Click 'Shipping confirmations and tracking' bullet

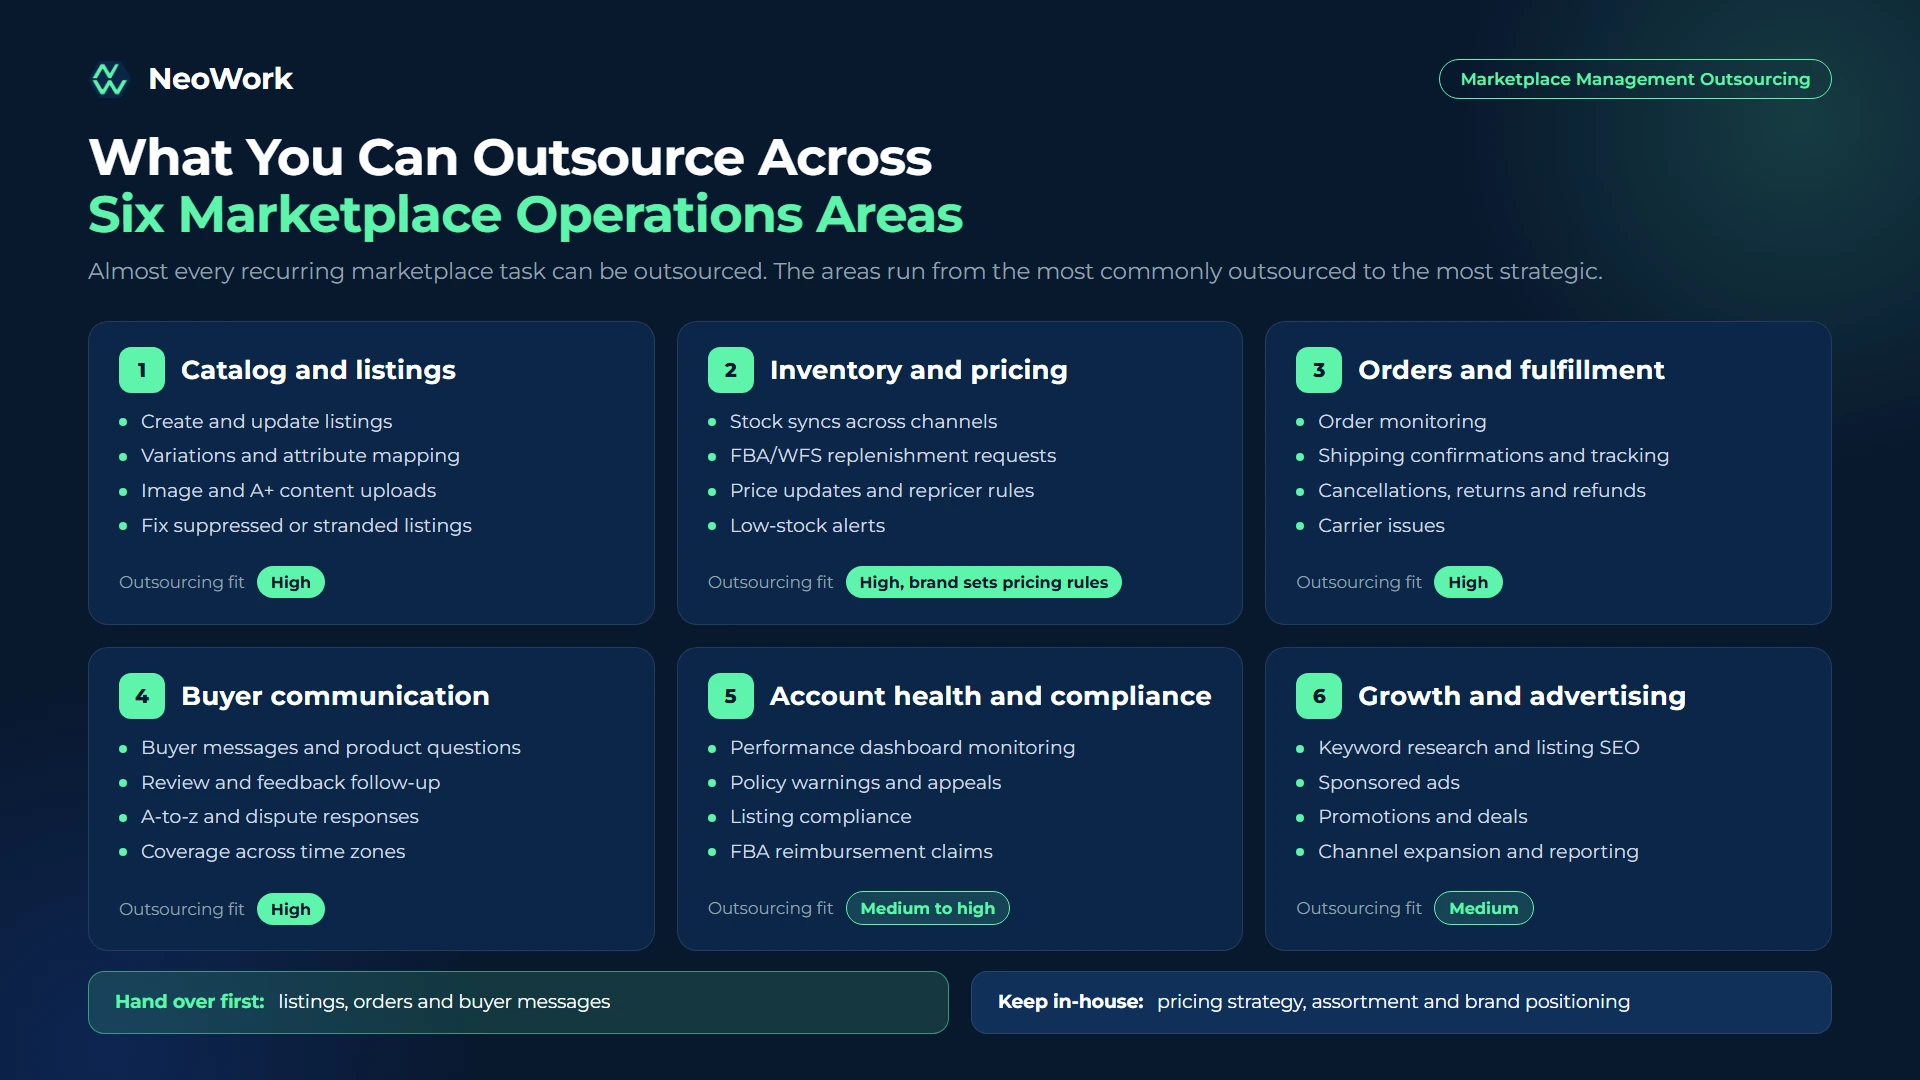(x=1493, y=456)
